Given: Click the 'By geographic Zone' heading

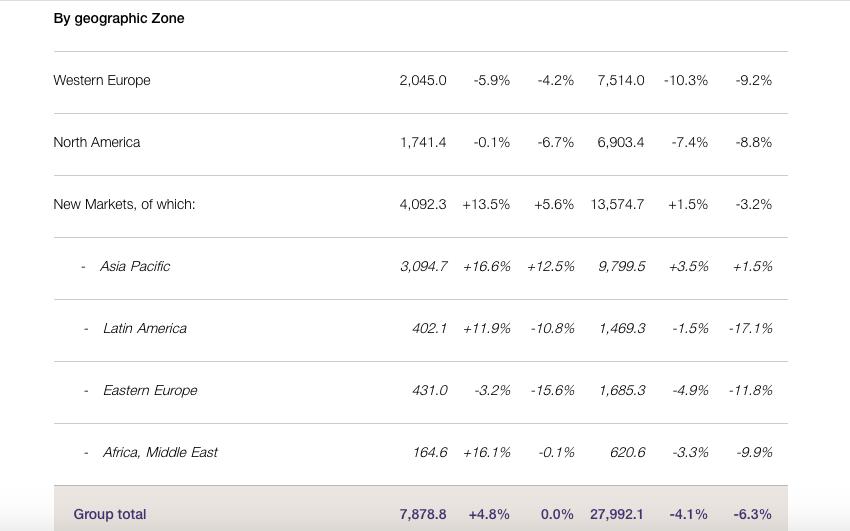Looking at the screenshot, I should [x=119, y=18].
